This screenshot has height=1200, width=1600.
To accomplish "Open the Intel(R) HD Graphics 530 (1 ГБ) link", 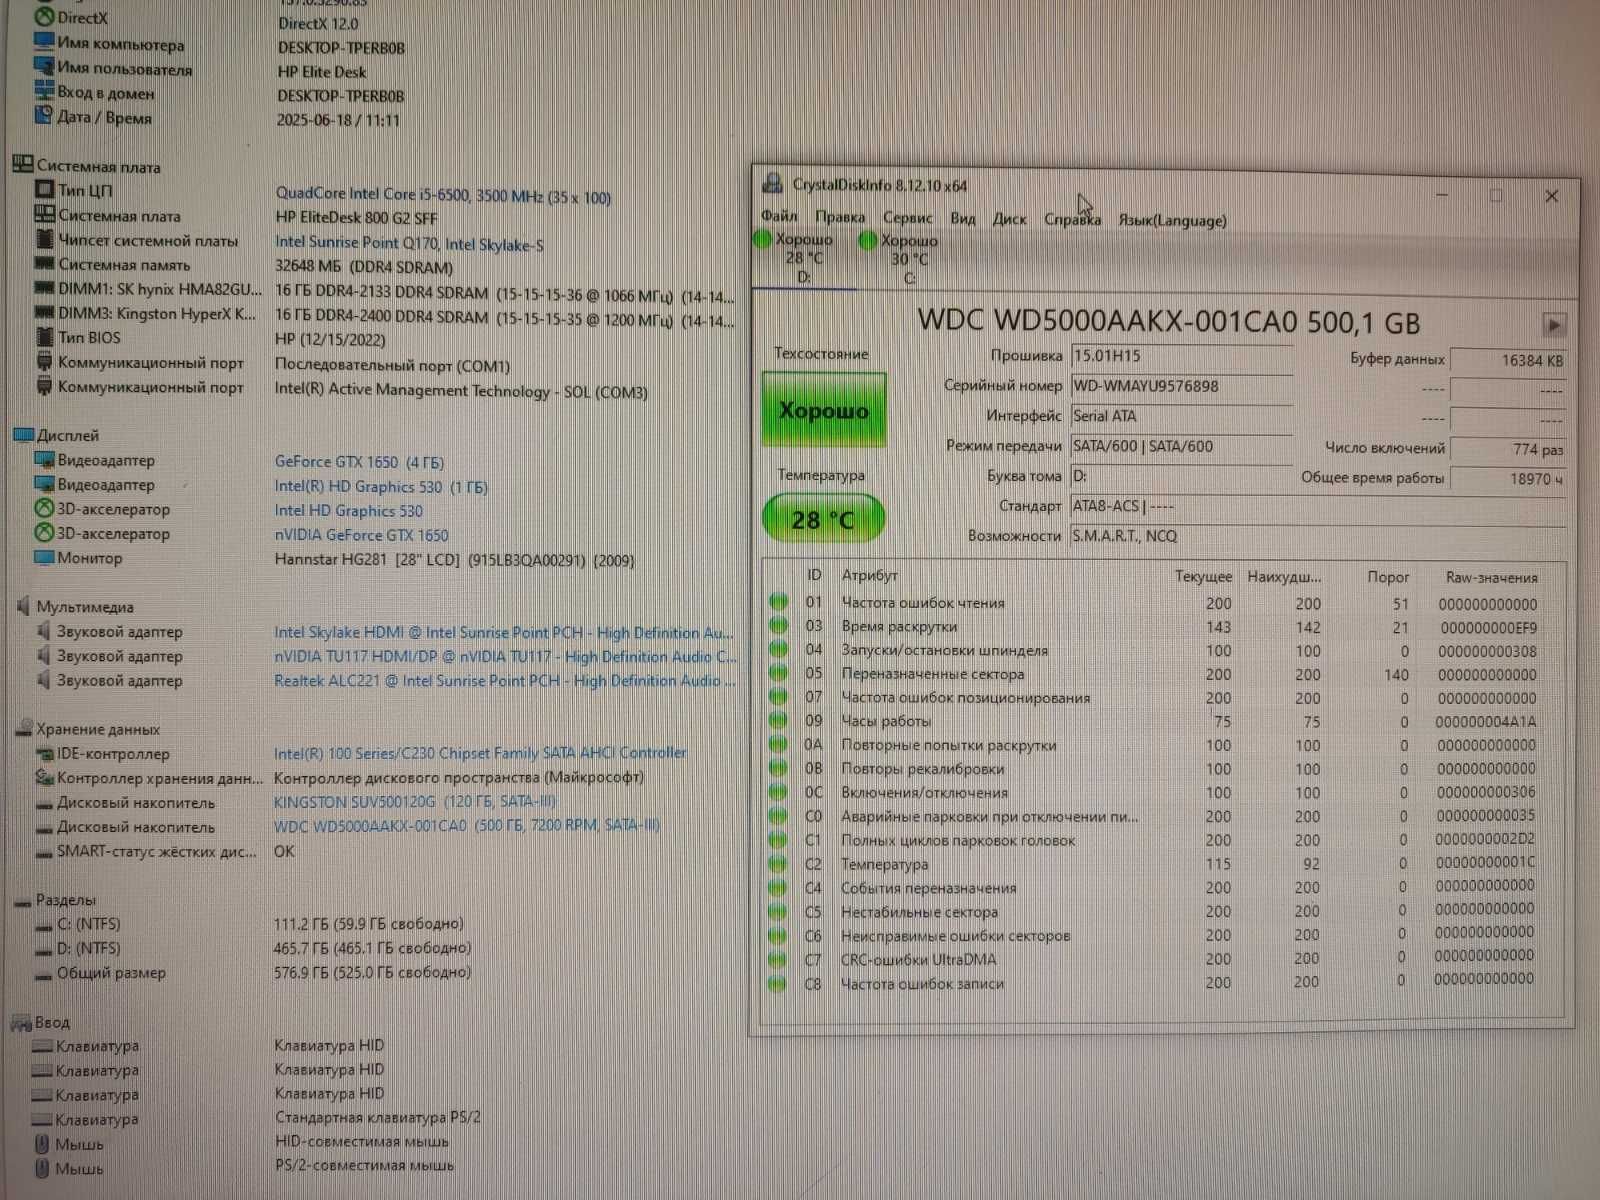I will click(x=381, y=486).
